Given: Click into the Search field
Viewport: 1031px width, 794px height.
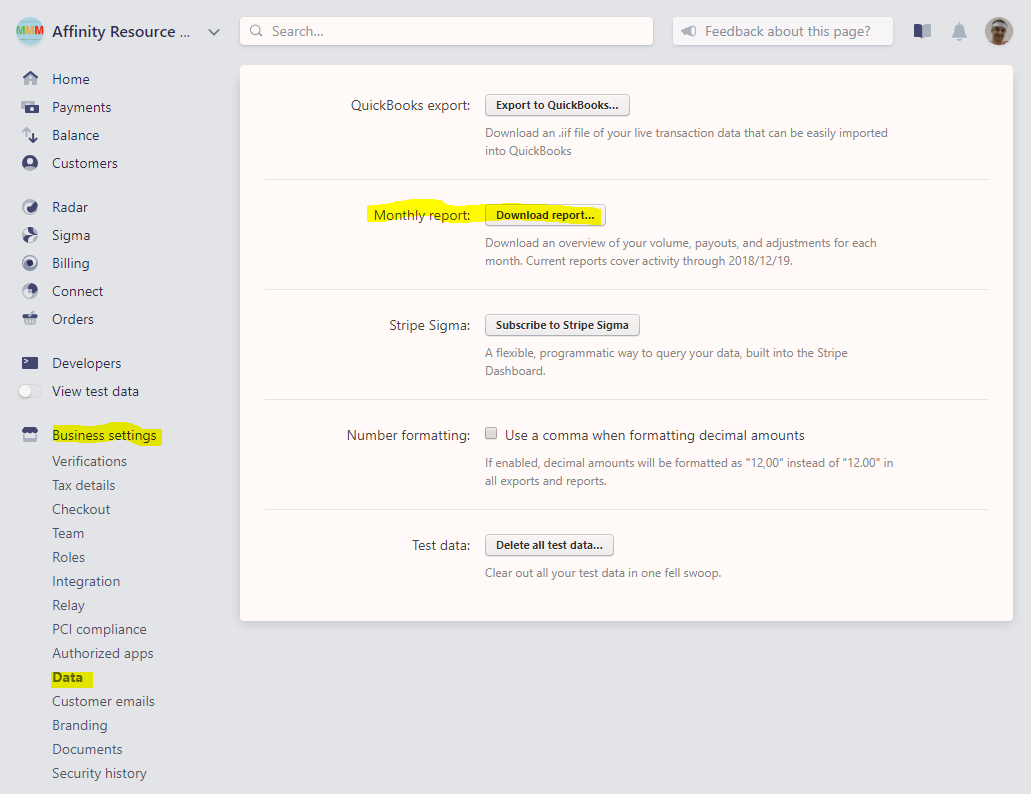Looking at the screenshot, I should pyautogui.click(x=446, y=31).
